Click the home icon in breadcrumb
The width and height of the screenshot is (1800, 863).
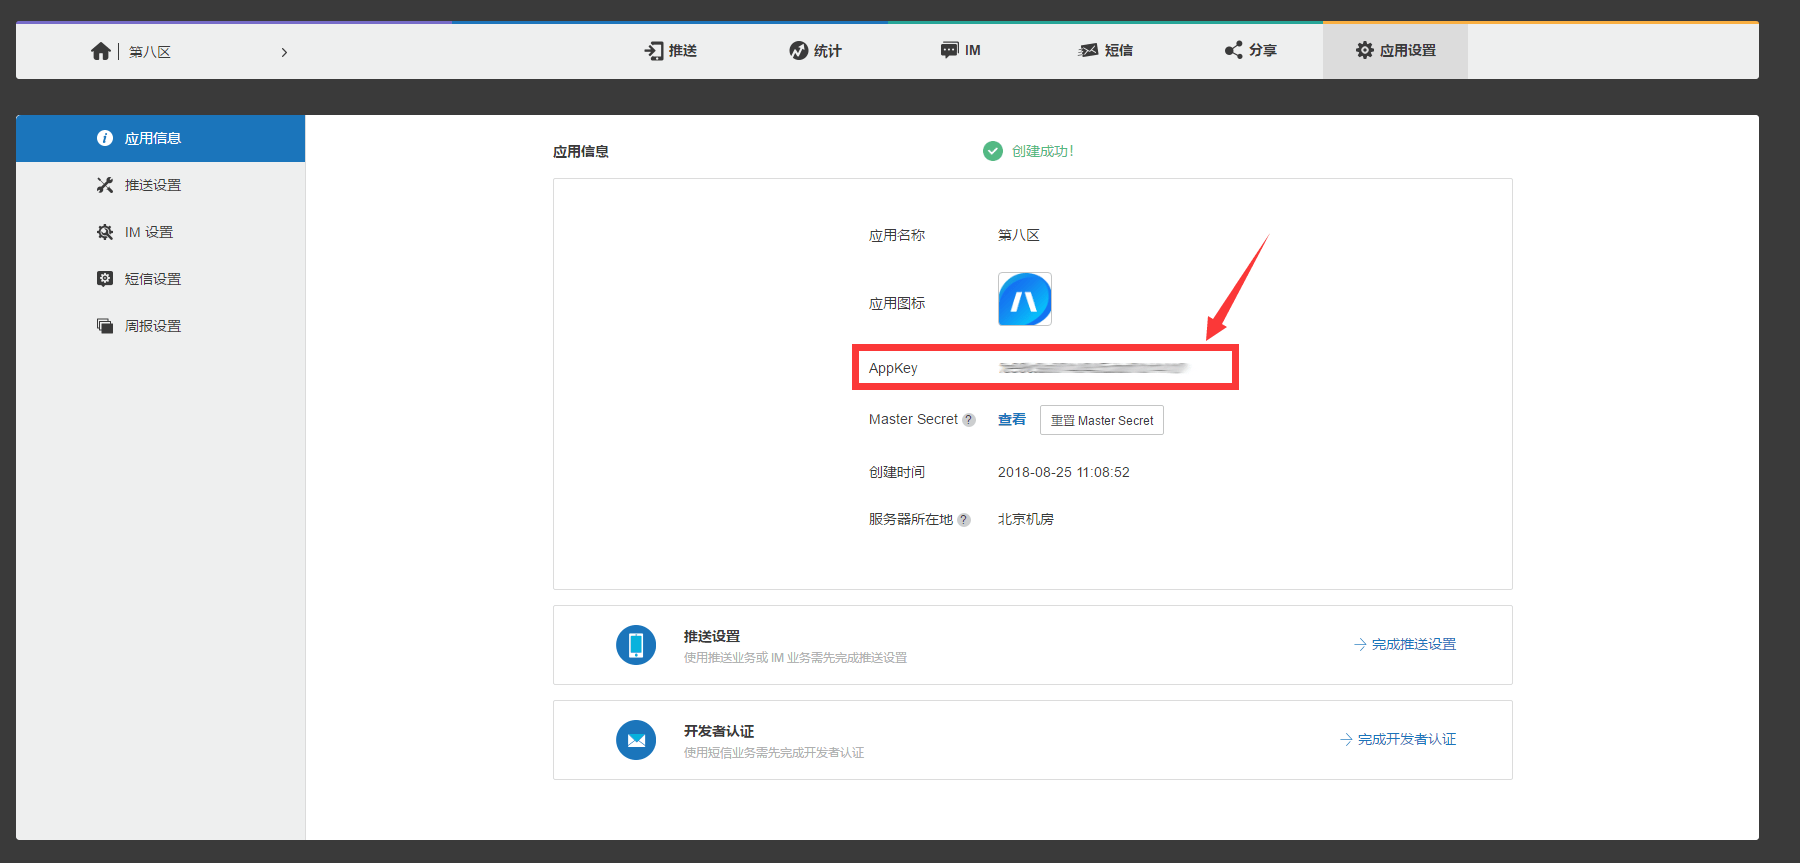pos(100,51)
